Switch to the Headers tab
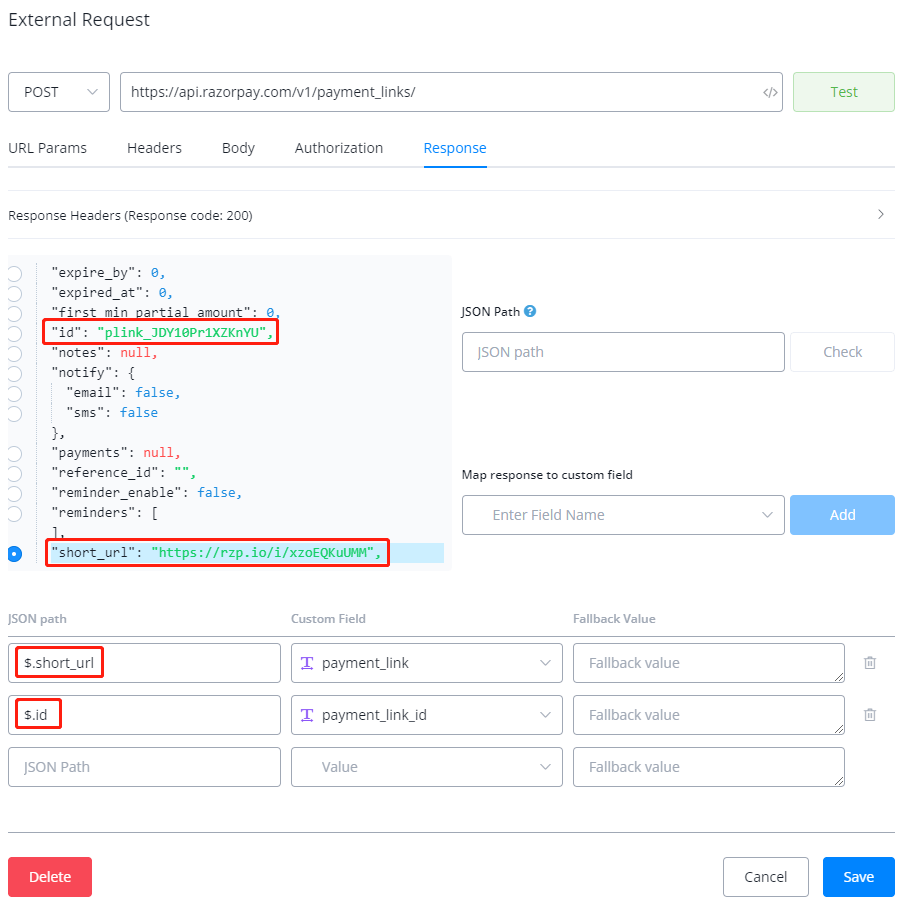Image resolution: width=907 pixels, height=903 pixels. [154, 148]
